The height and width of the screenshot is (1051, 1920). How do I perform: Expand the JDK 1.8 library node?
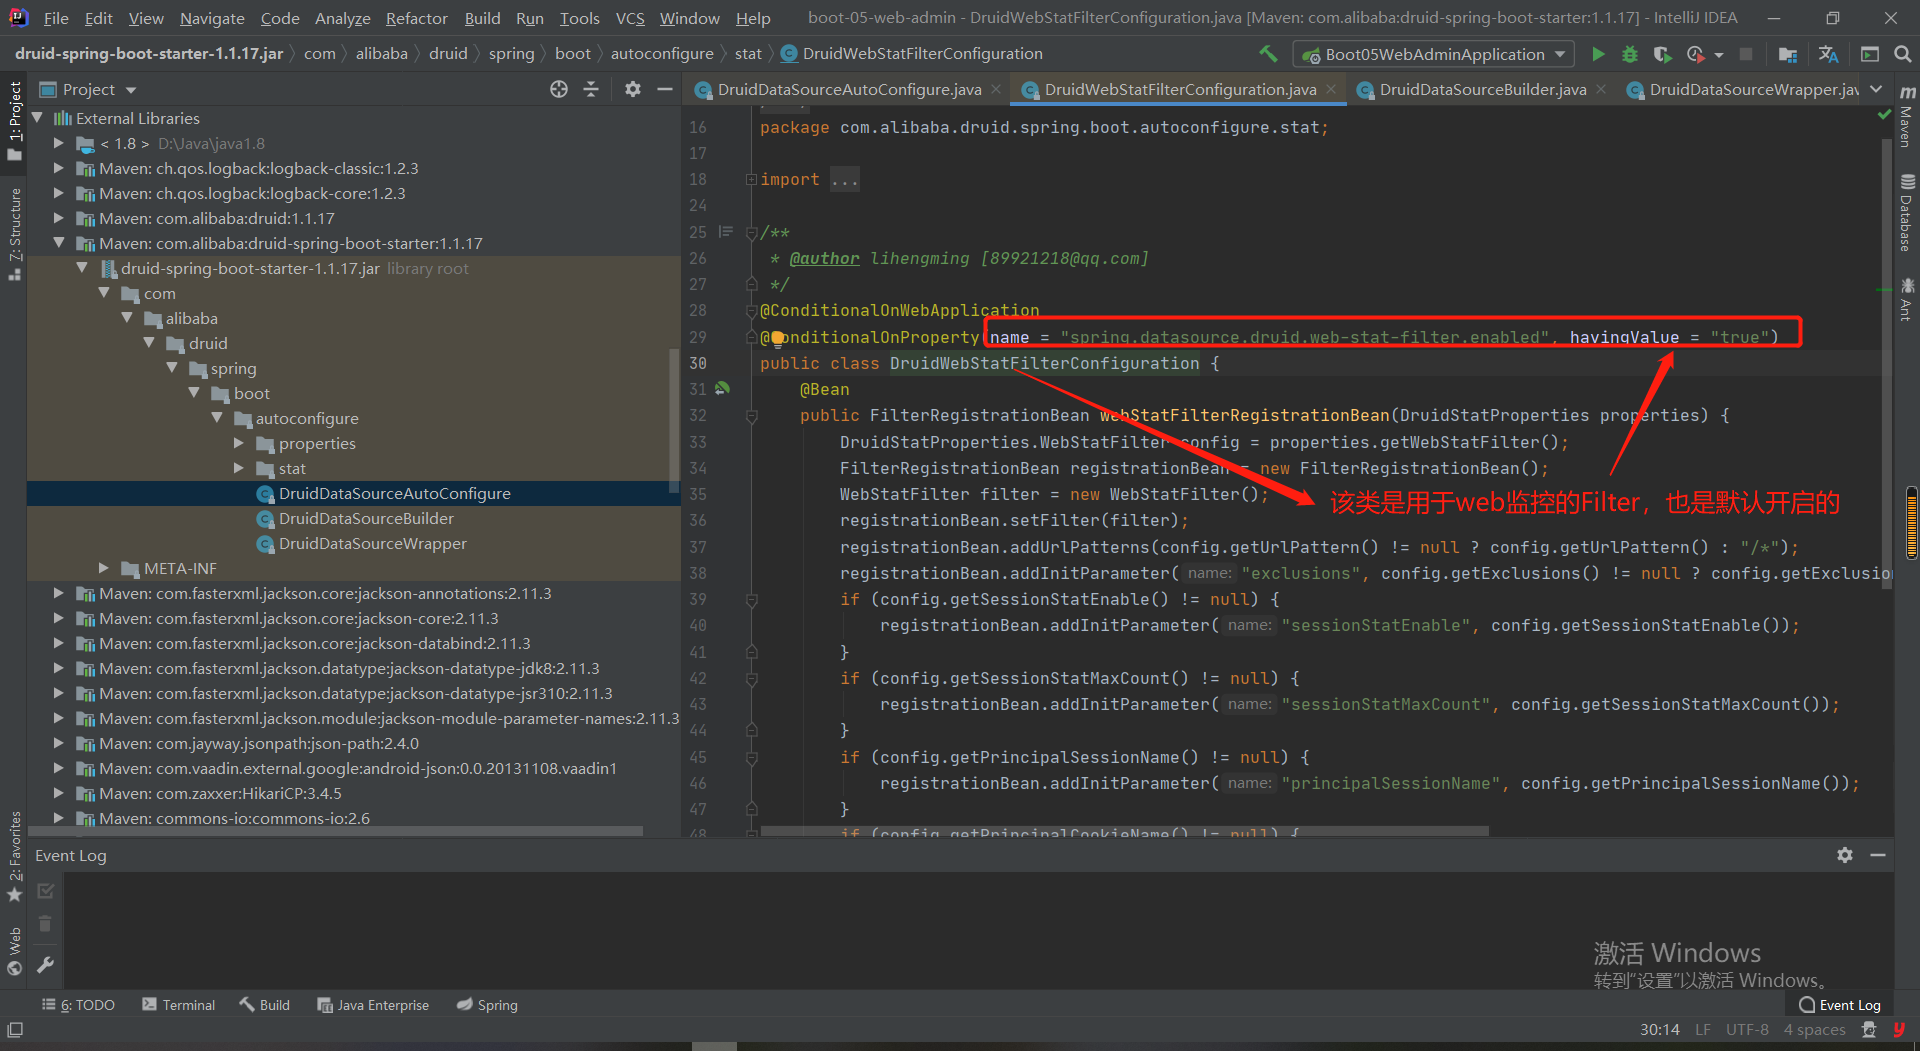[x=59, y=143]
